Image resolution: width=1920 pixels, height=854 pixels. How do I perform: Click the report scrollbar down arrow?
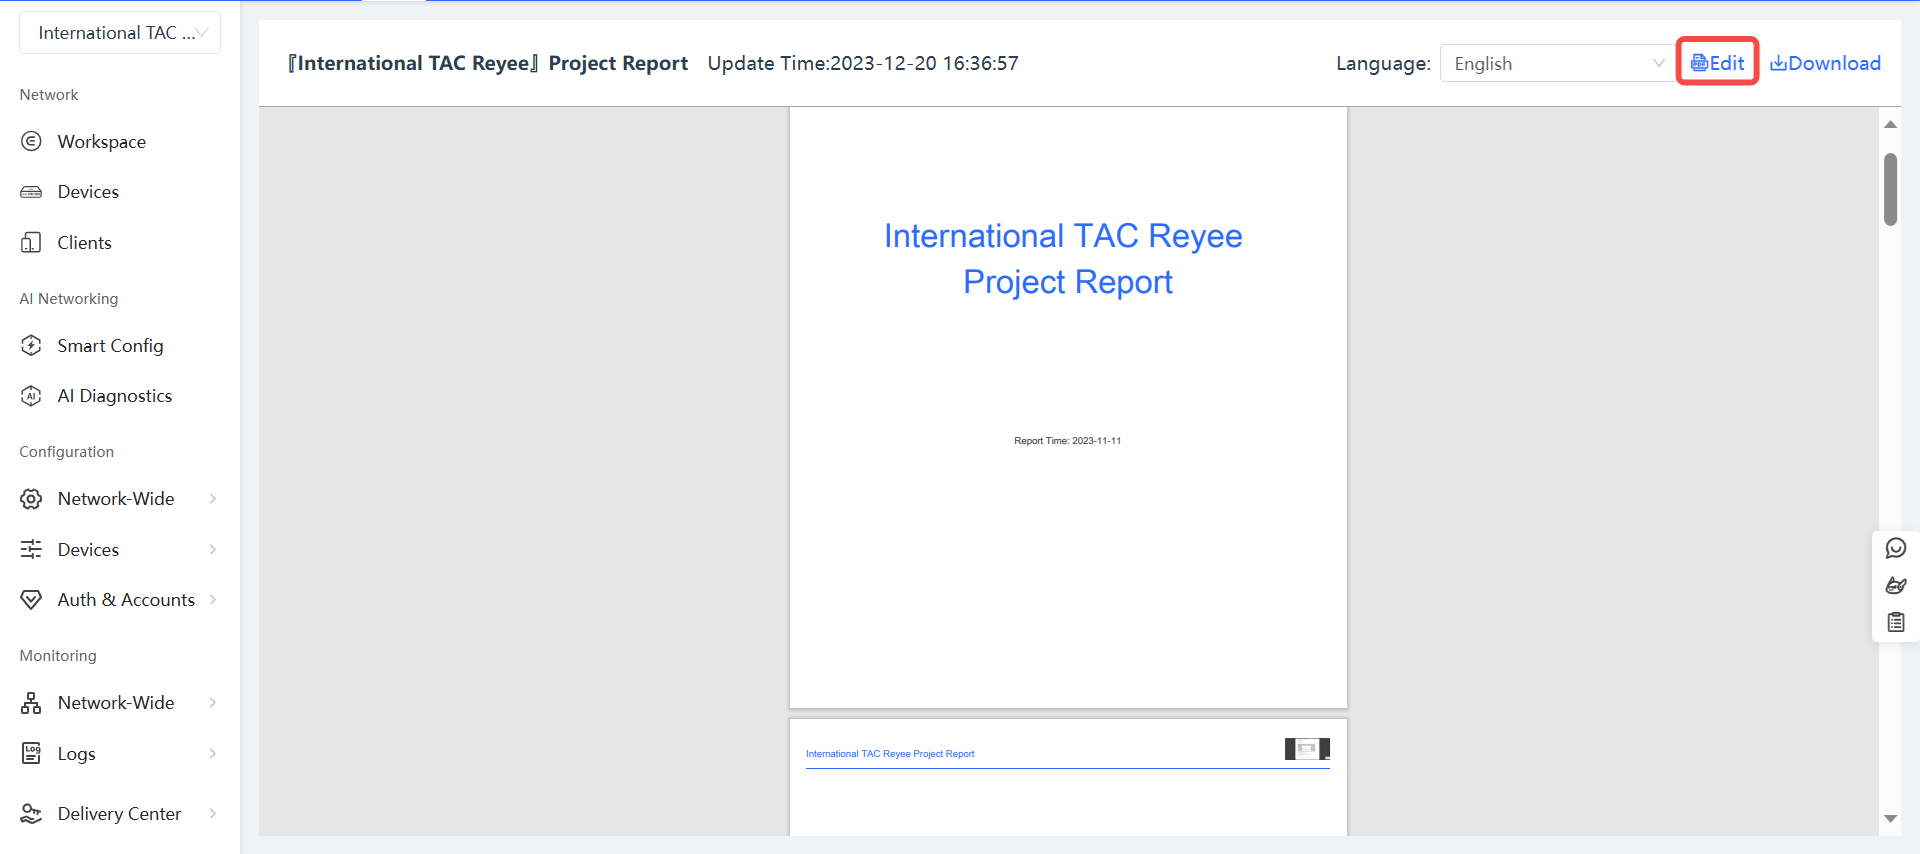click(1890, 818)
